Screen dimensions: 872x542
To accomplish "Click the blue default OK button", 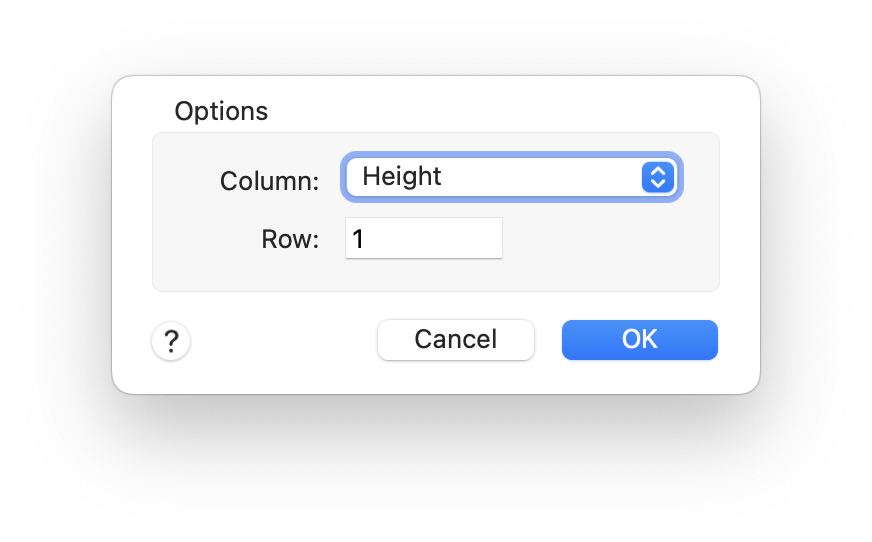I will [x=639, y=340].
